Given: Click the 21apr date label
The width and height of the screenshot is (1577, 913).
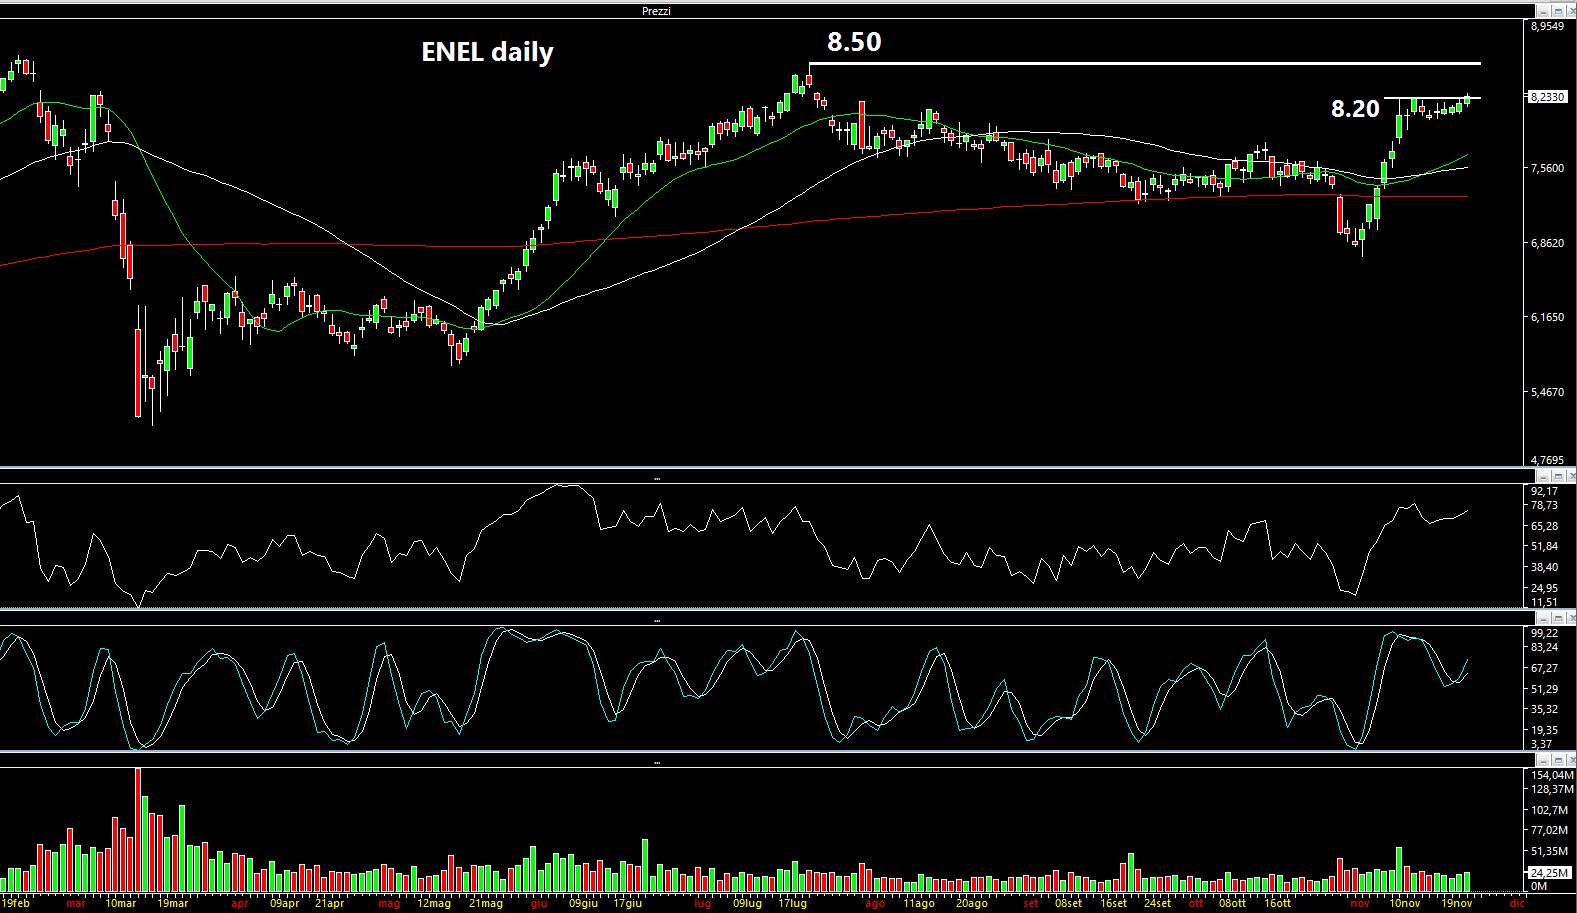Looking at the screenshot, I should click(330, 903).
